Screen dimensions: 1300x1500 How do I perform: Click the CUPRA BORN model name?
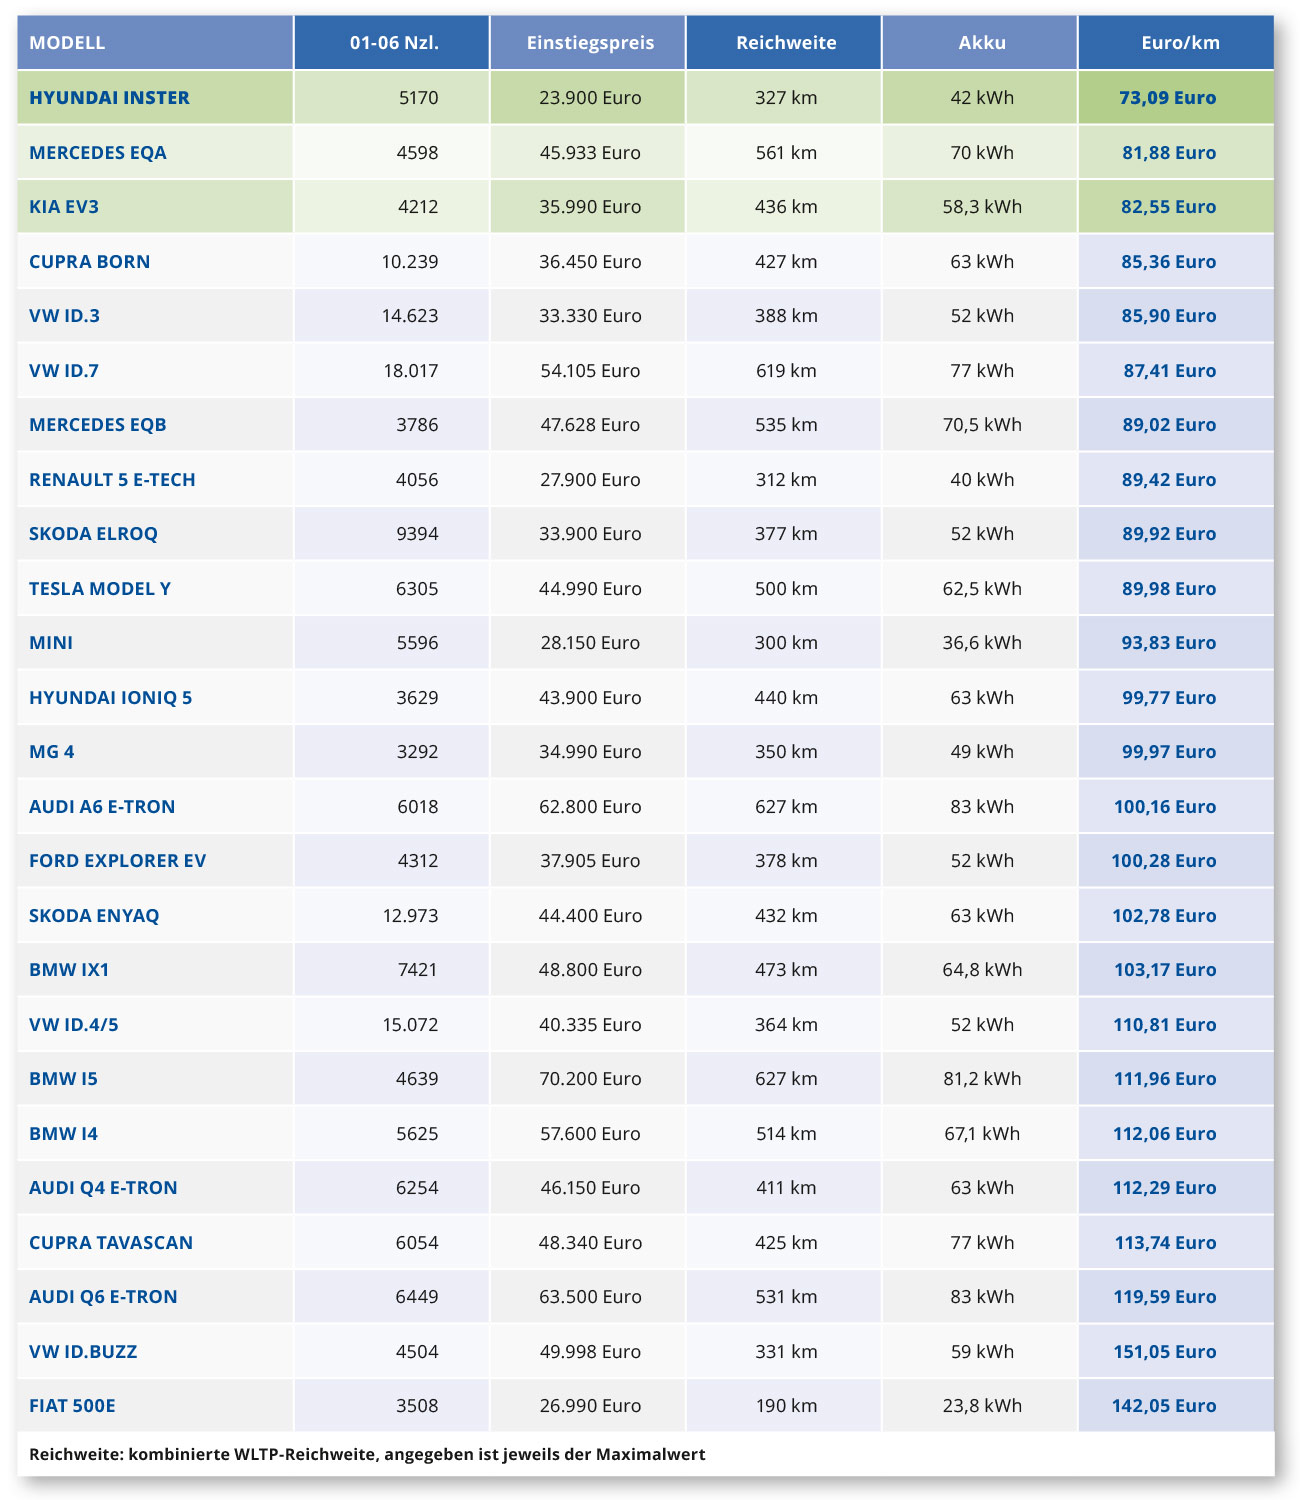(x=90, y=262)
